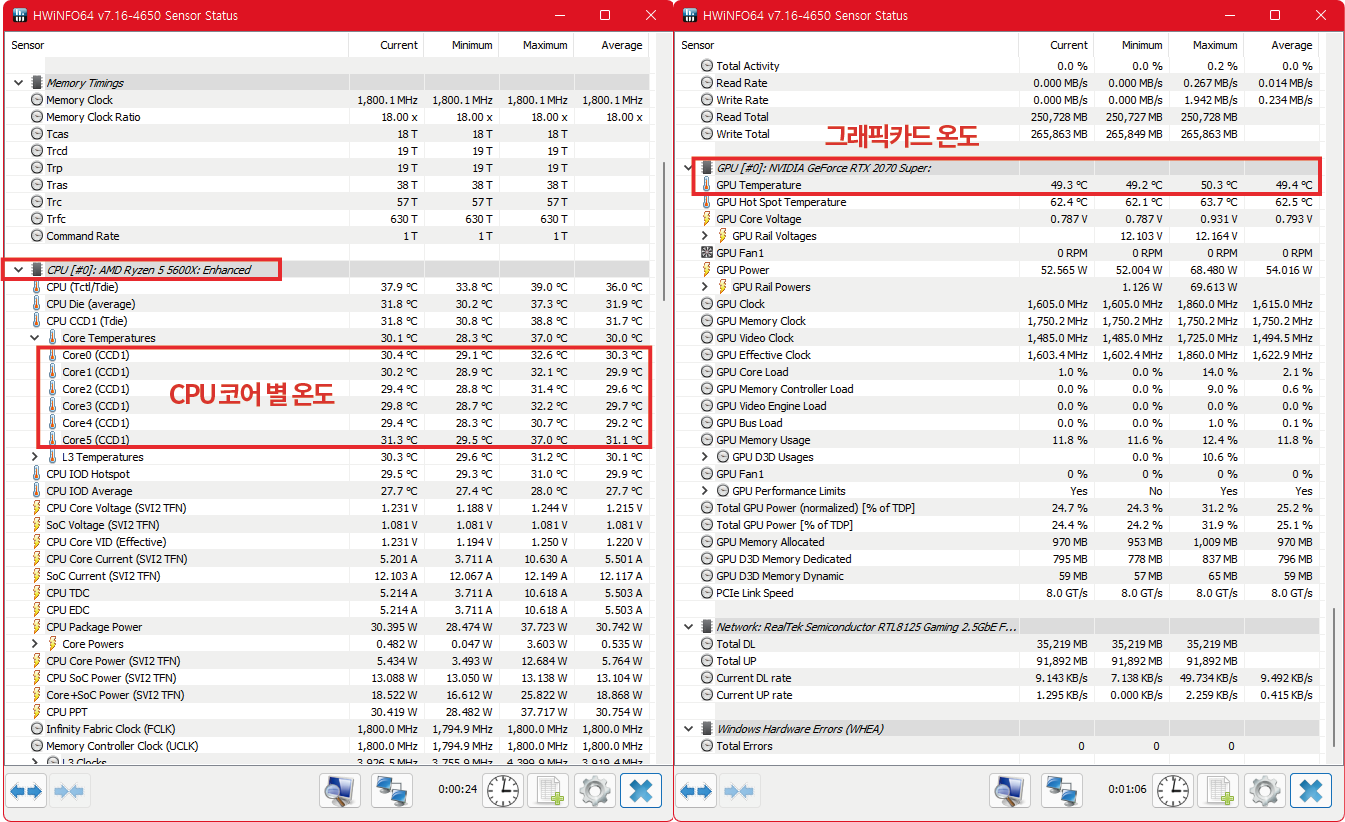Viewport: 1345px width, 822px height.
Task: Collapse CPU [#0] AMD Ryzen 5 5600X group
Action: point(18,270)
